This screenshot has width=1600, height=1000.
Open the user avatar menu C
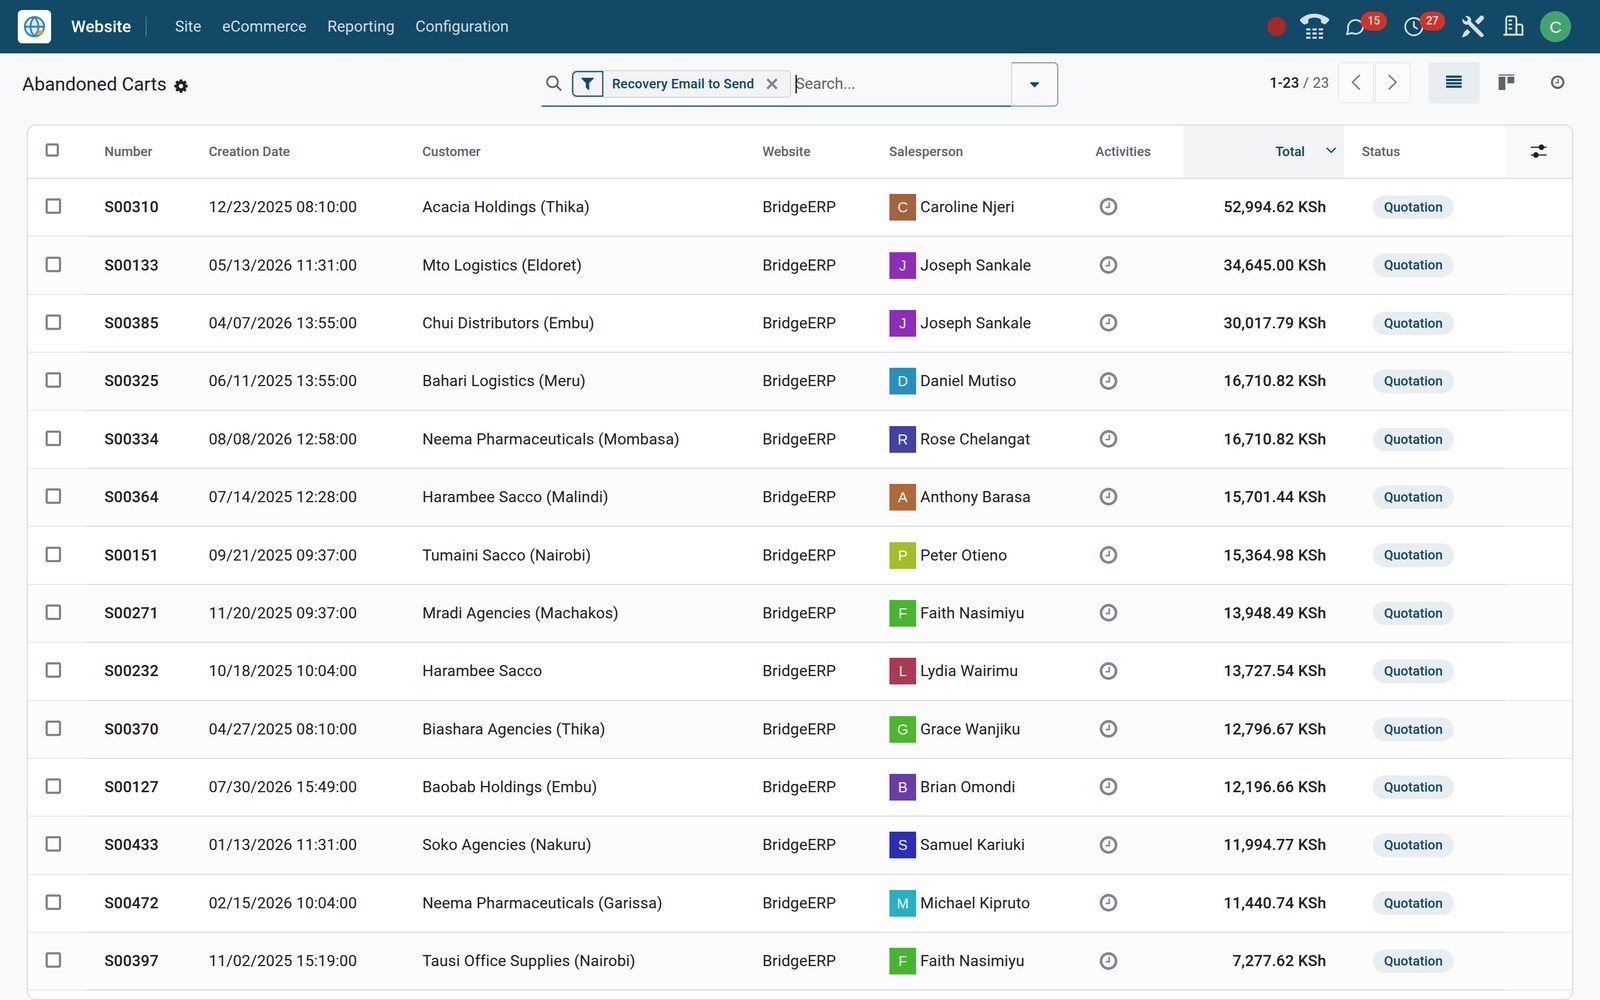click(1555, 27)
